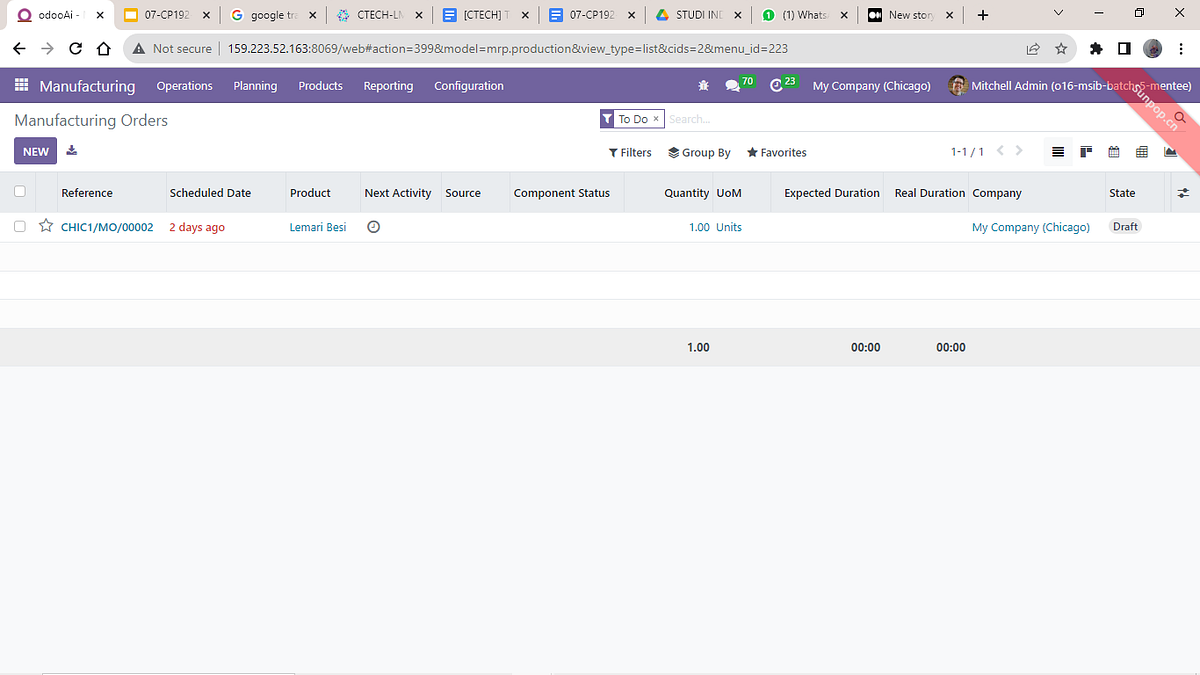Click the Draft state badge

[1125, 227]
